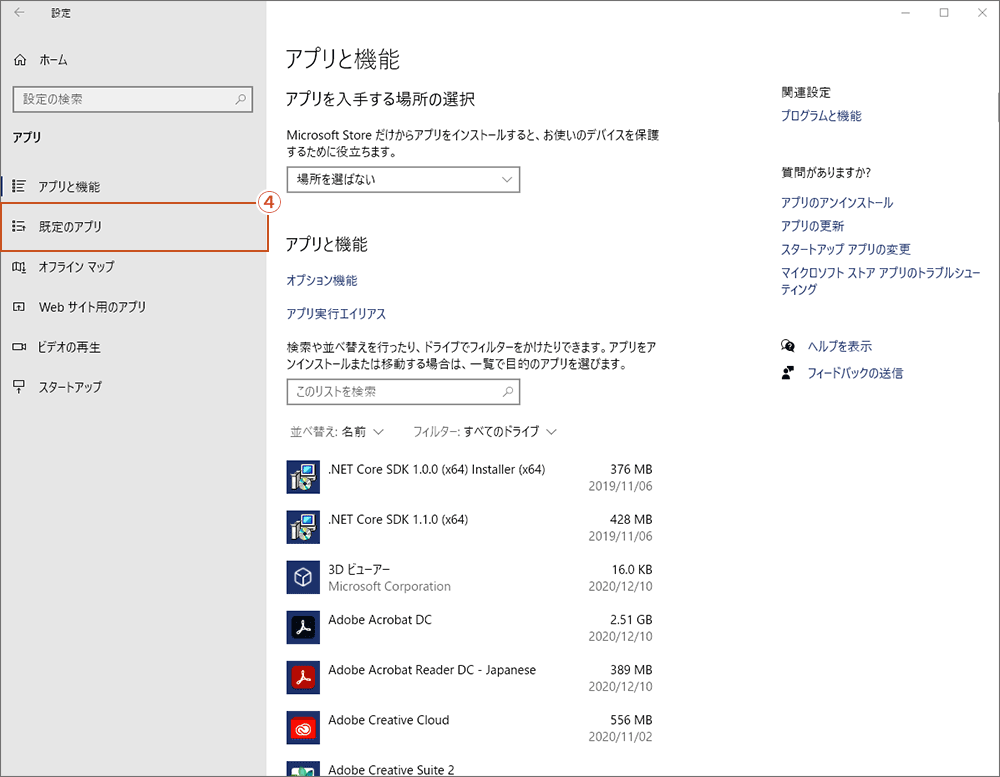Select Web サイト用のアプリ in the sidebar

pos(133,307)
